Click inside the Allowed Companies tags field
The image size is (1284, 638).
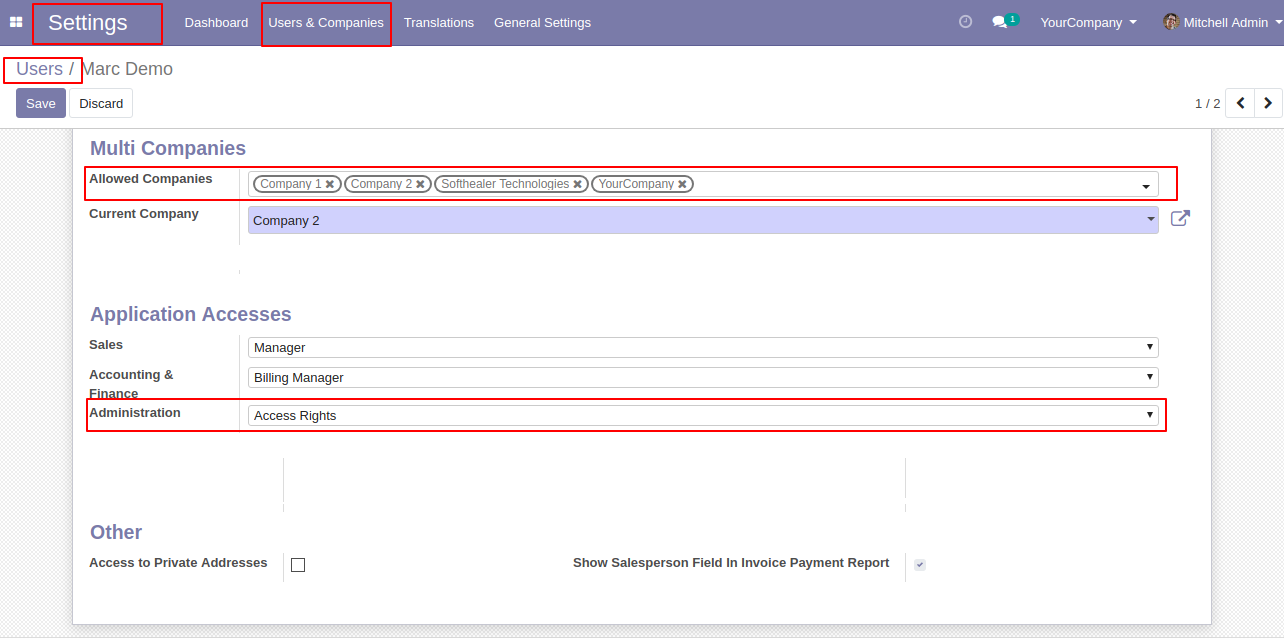click(x=703, y=184)
